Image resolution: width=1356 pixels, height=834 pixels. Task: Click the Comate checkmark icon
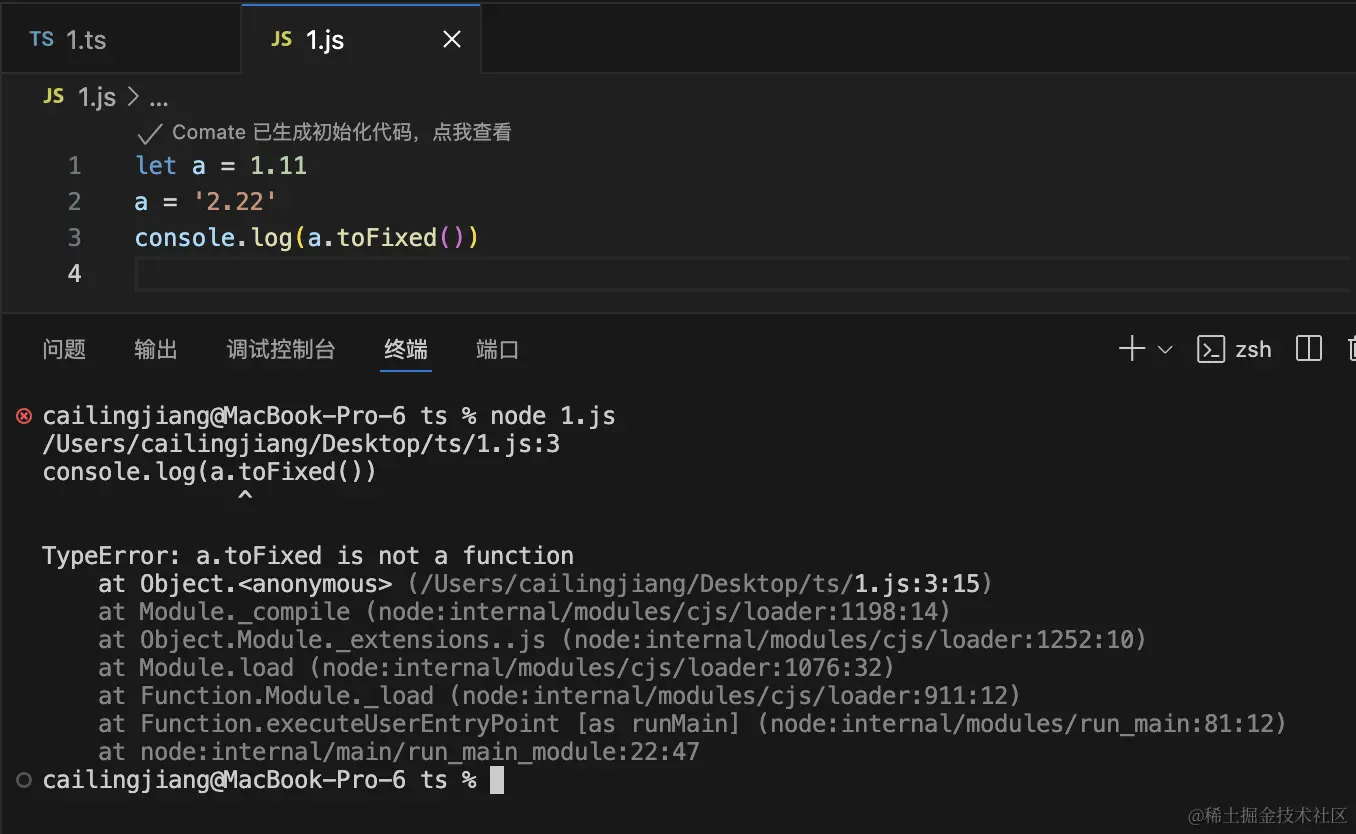click(150, 133)
